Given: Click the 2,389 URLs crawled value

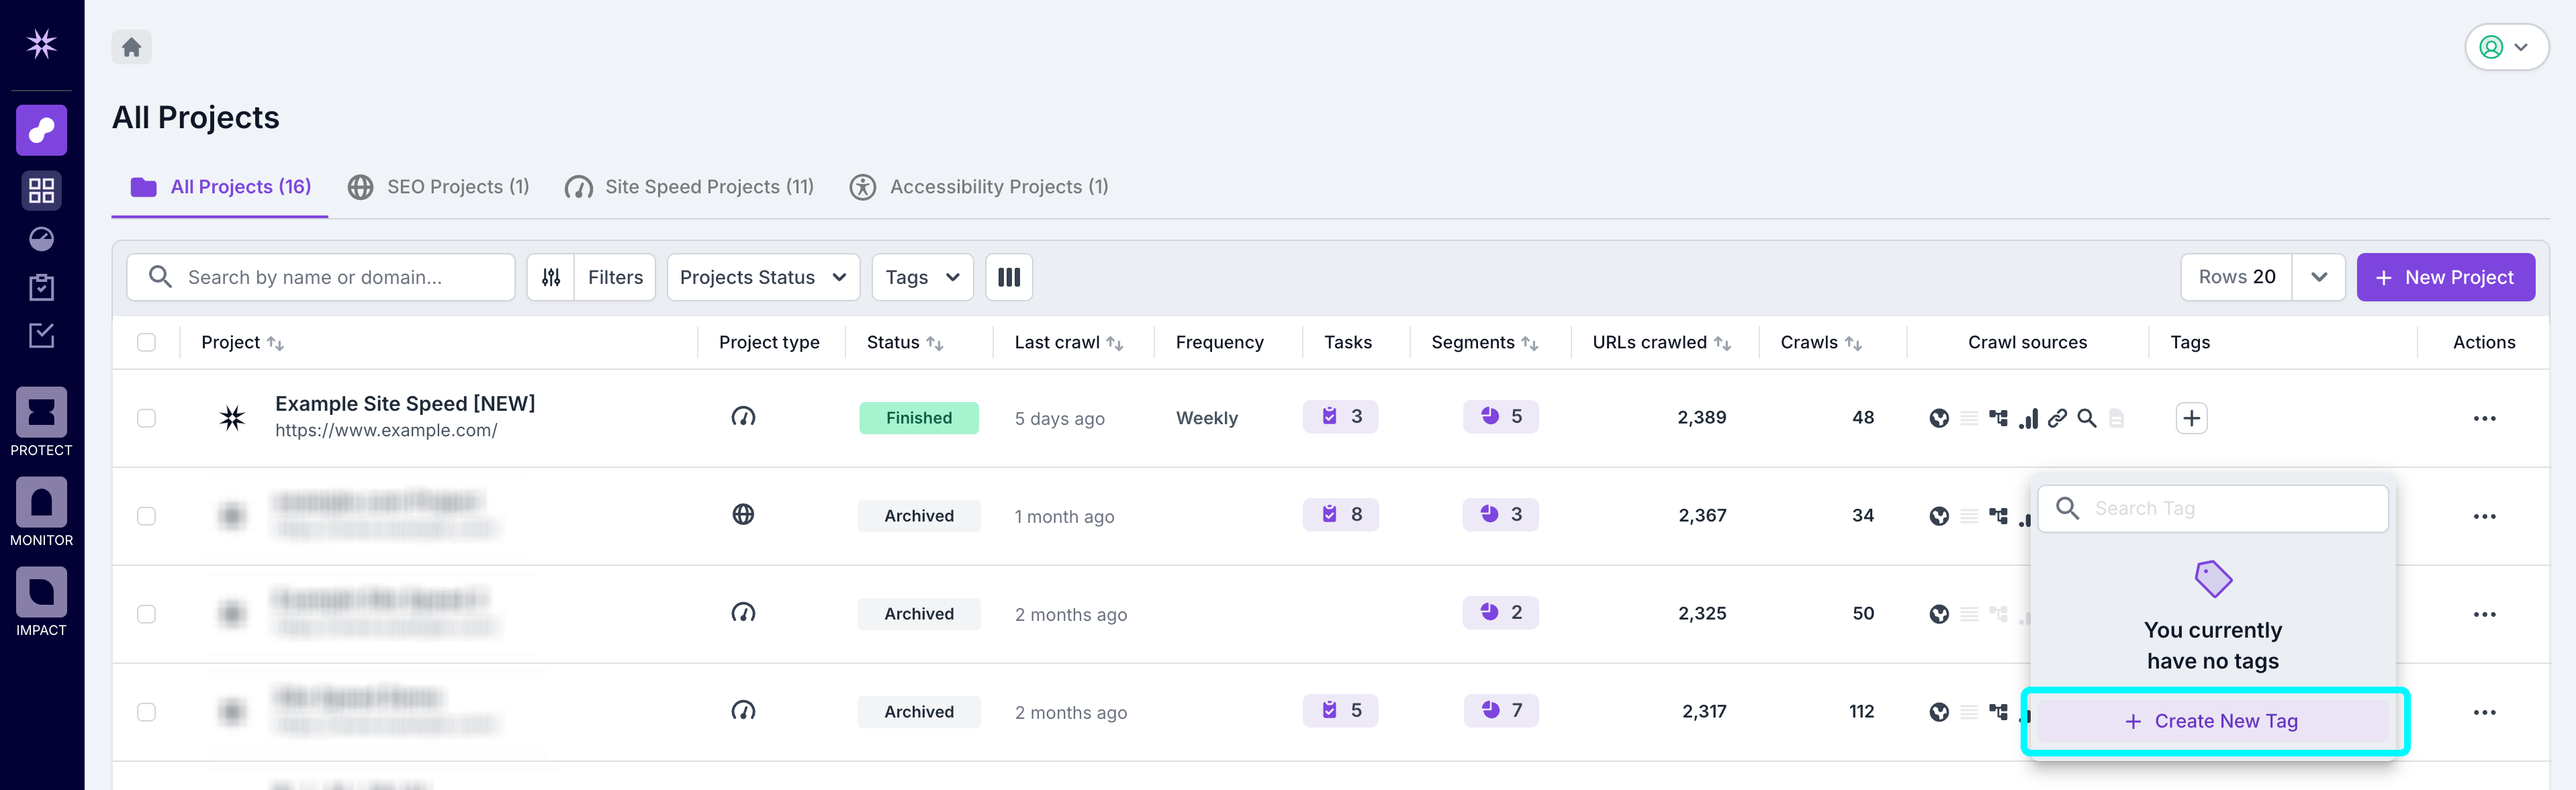Looking at the screenshot, I should pos(1701,418).
